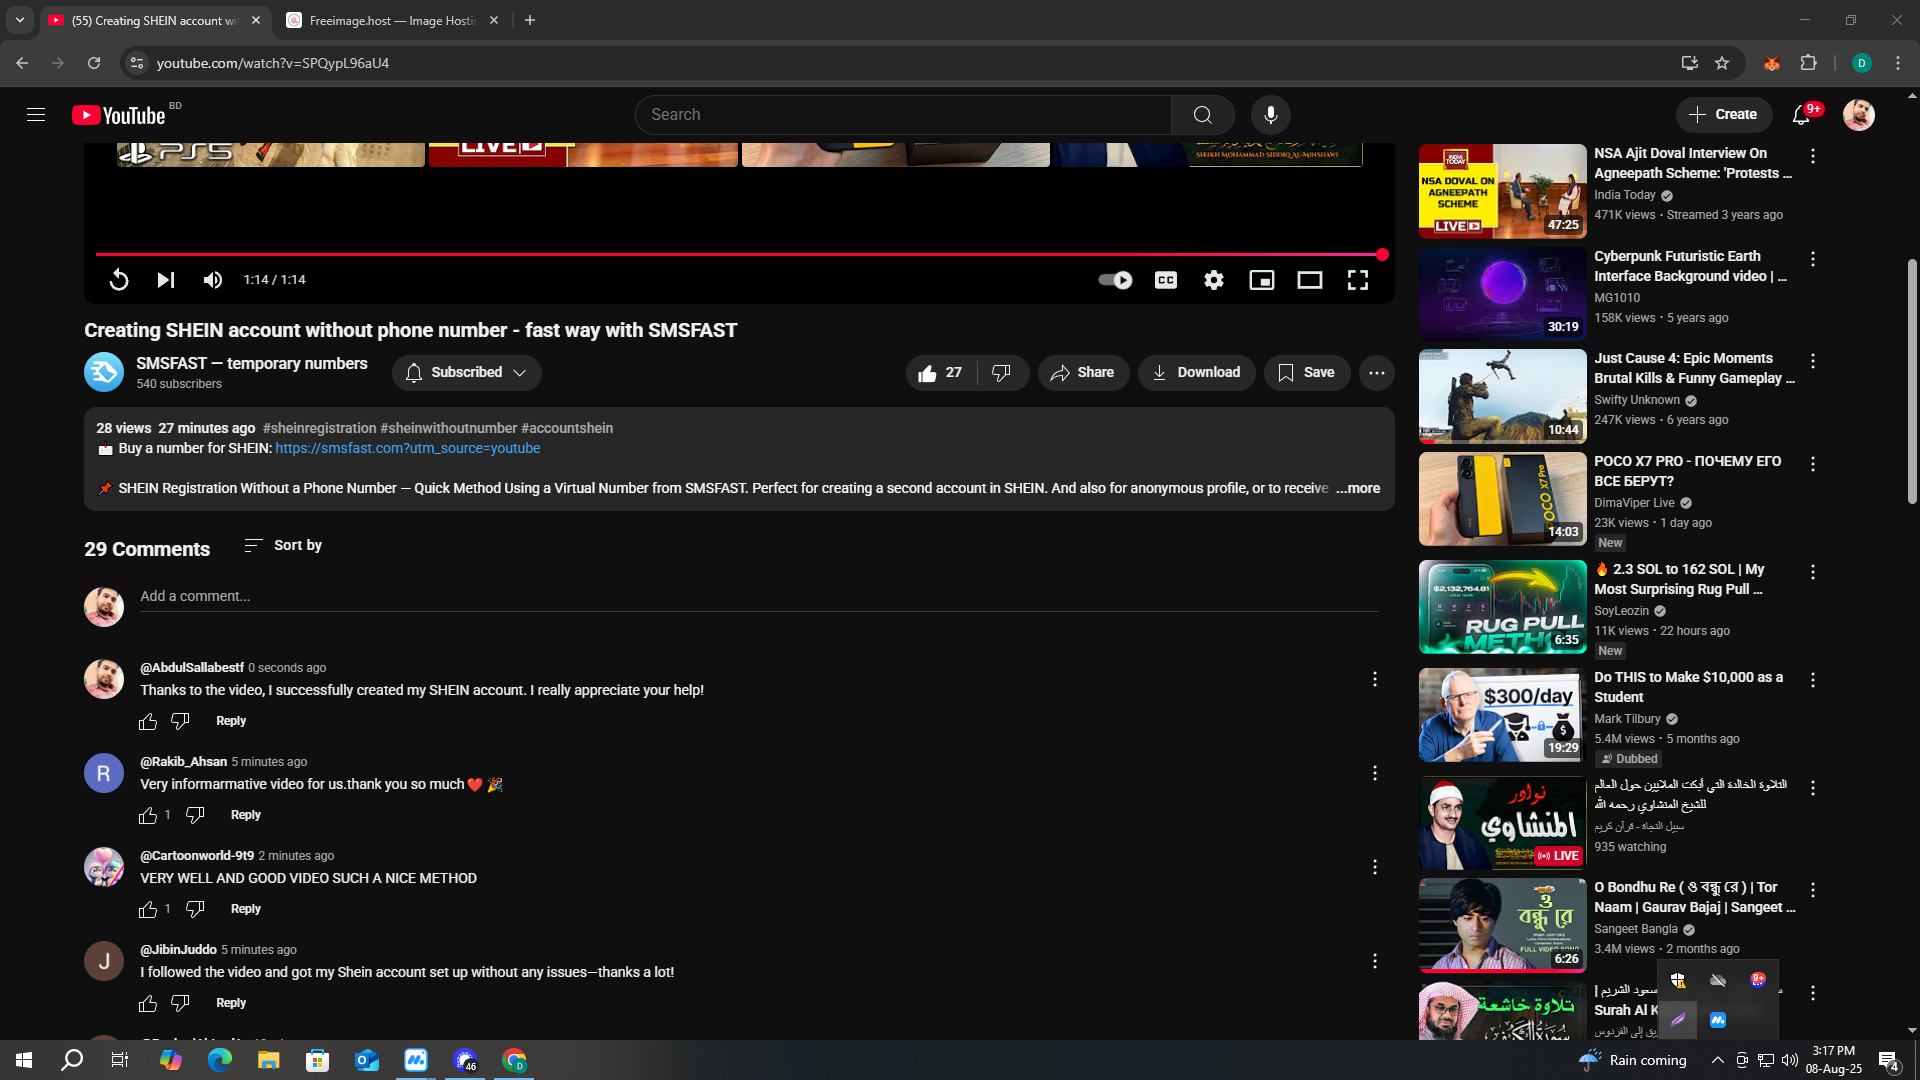Screen dimensions: 1920x1080
Task: Reload the current page
Action: point(94,63)
